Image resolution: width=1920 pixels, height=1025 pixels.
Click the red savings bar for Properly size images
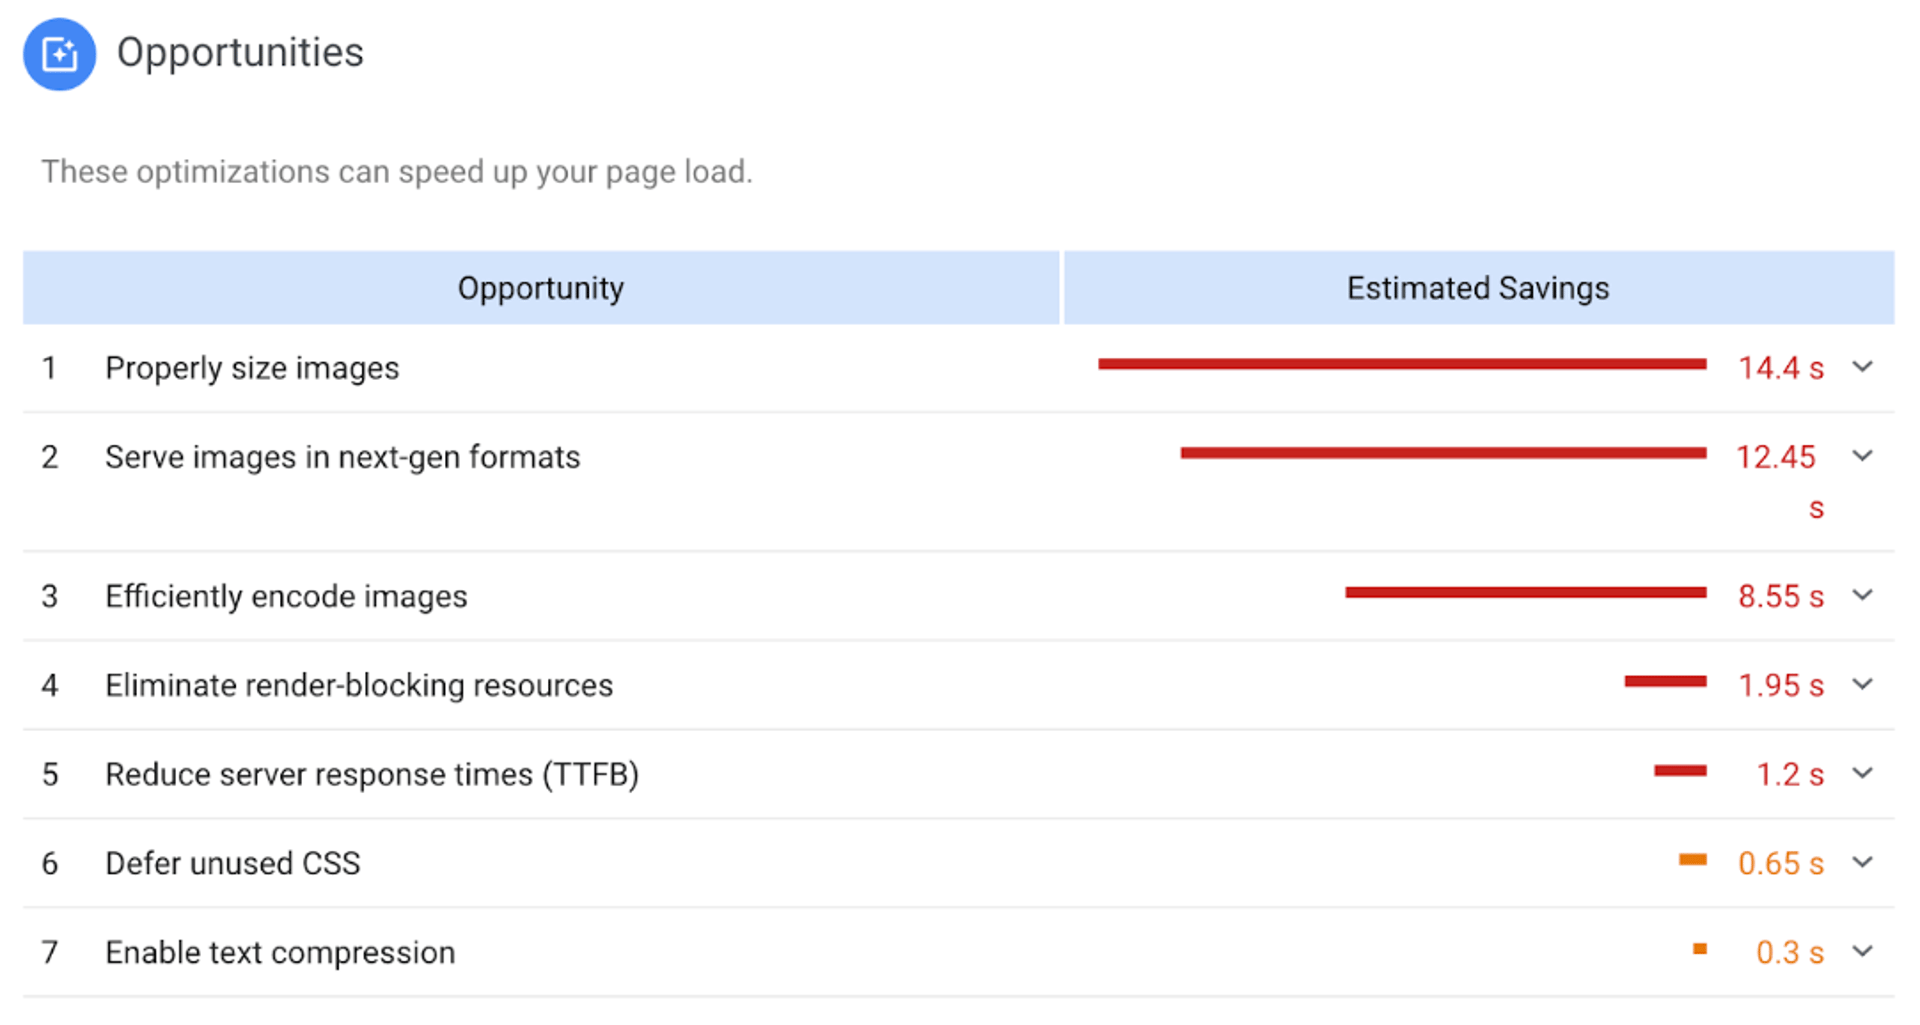(x=1400, y=364)
